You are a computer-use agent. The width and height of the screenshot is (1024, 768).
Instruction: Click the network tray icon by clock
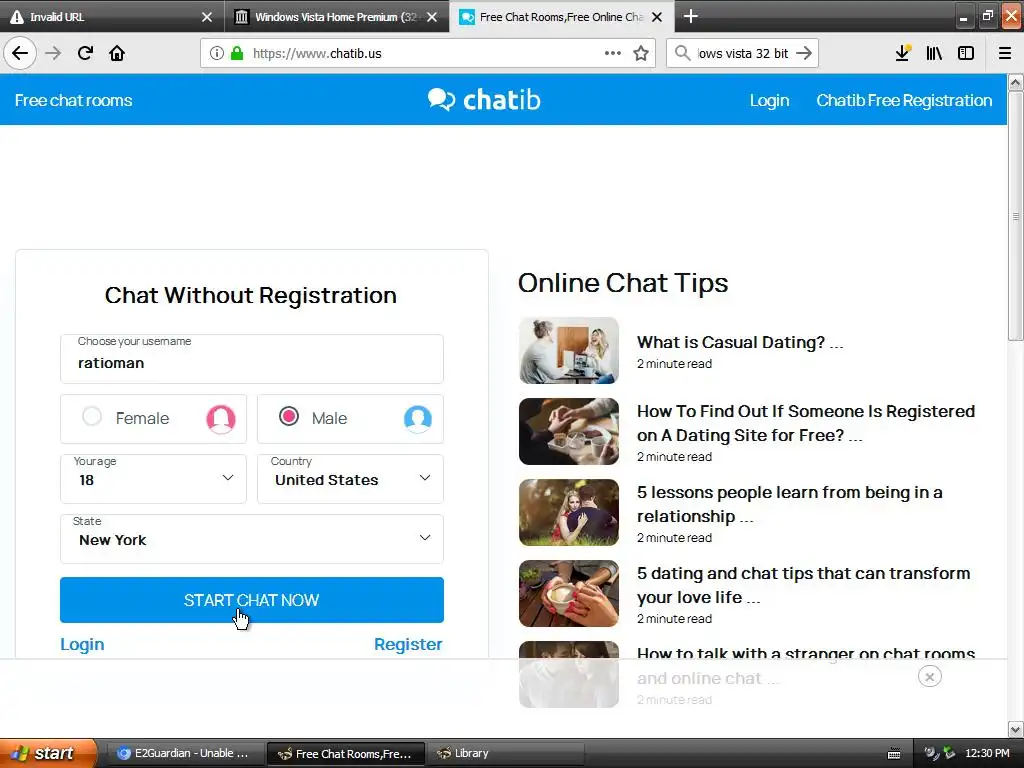pyautogui.click(x=949, y=753)
